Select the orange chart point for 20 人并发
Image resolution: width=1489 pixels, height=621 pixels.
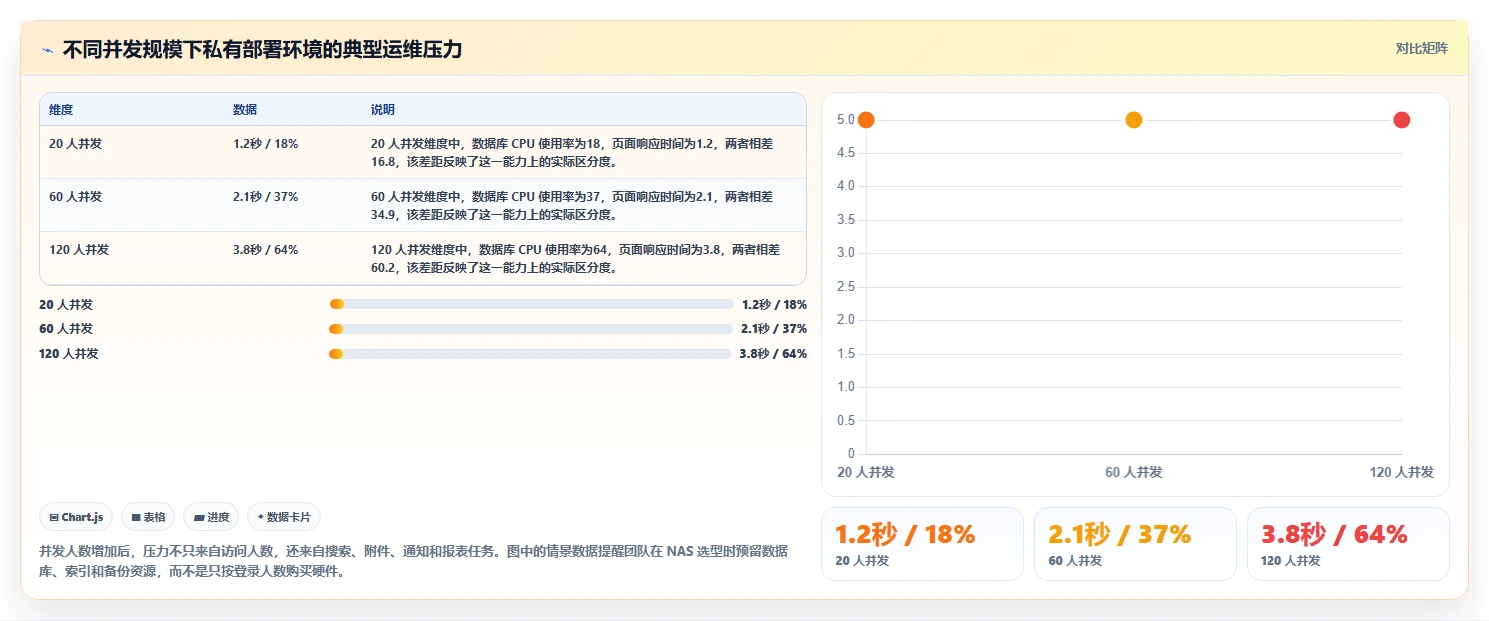pyautogui.click(x=866, y=120)
